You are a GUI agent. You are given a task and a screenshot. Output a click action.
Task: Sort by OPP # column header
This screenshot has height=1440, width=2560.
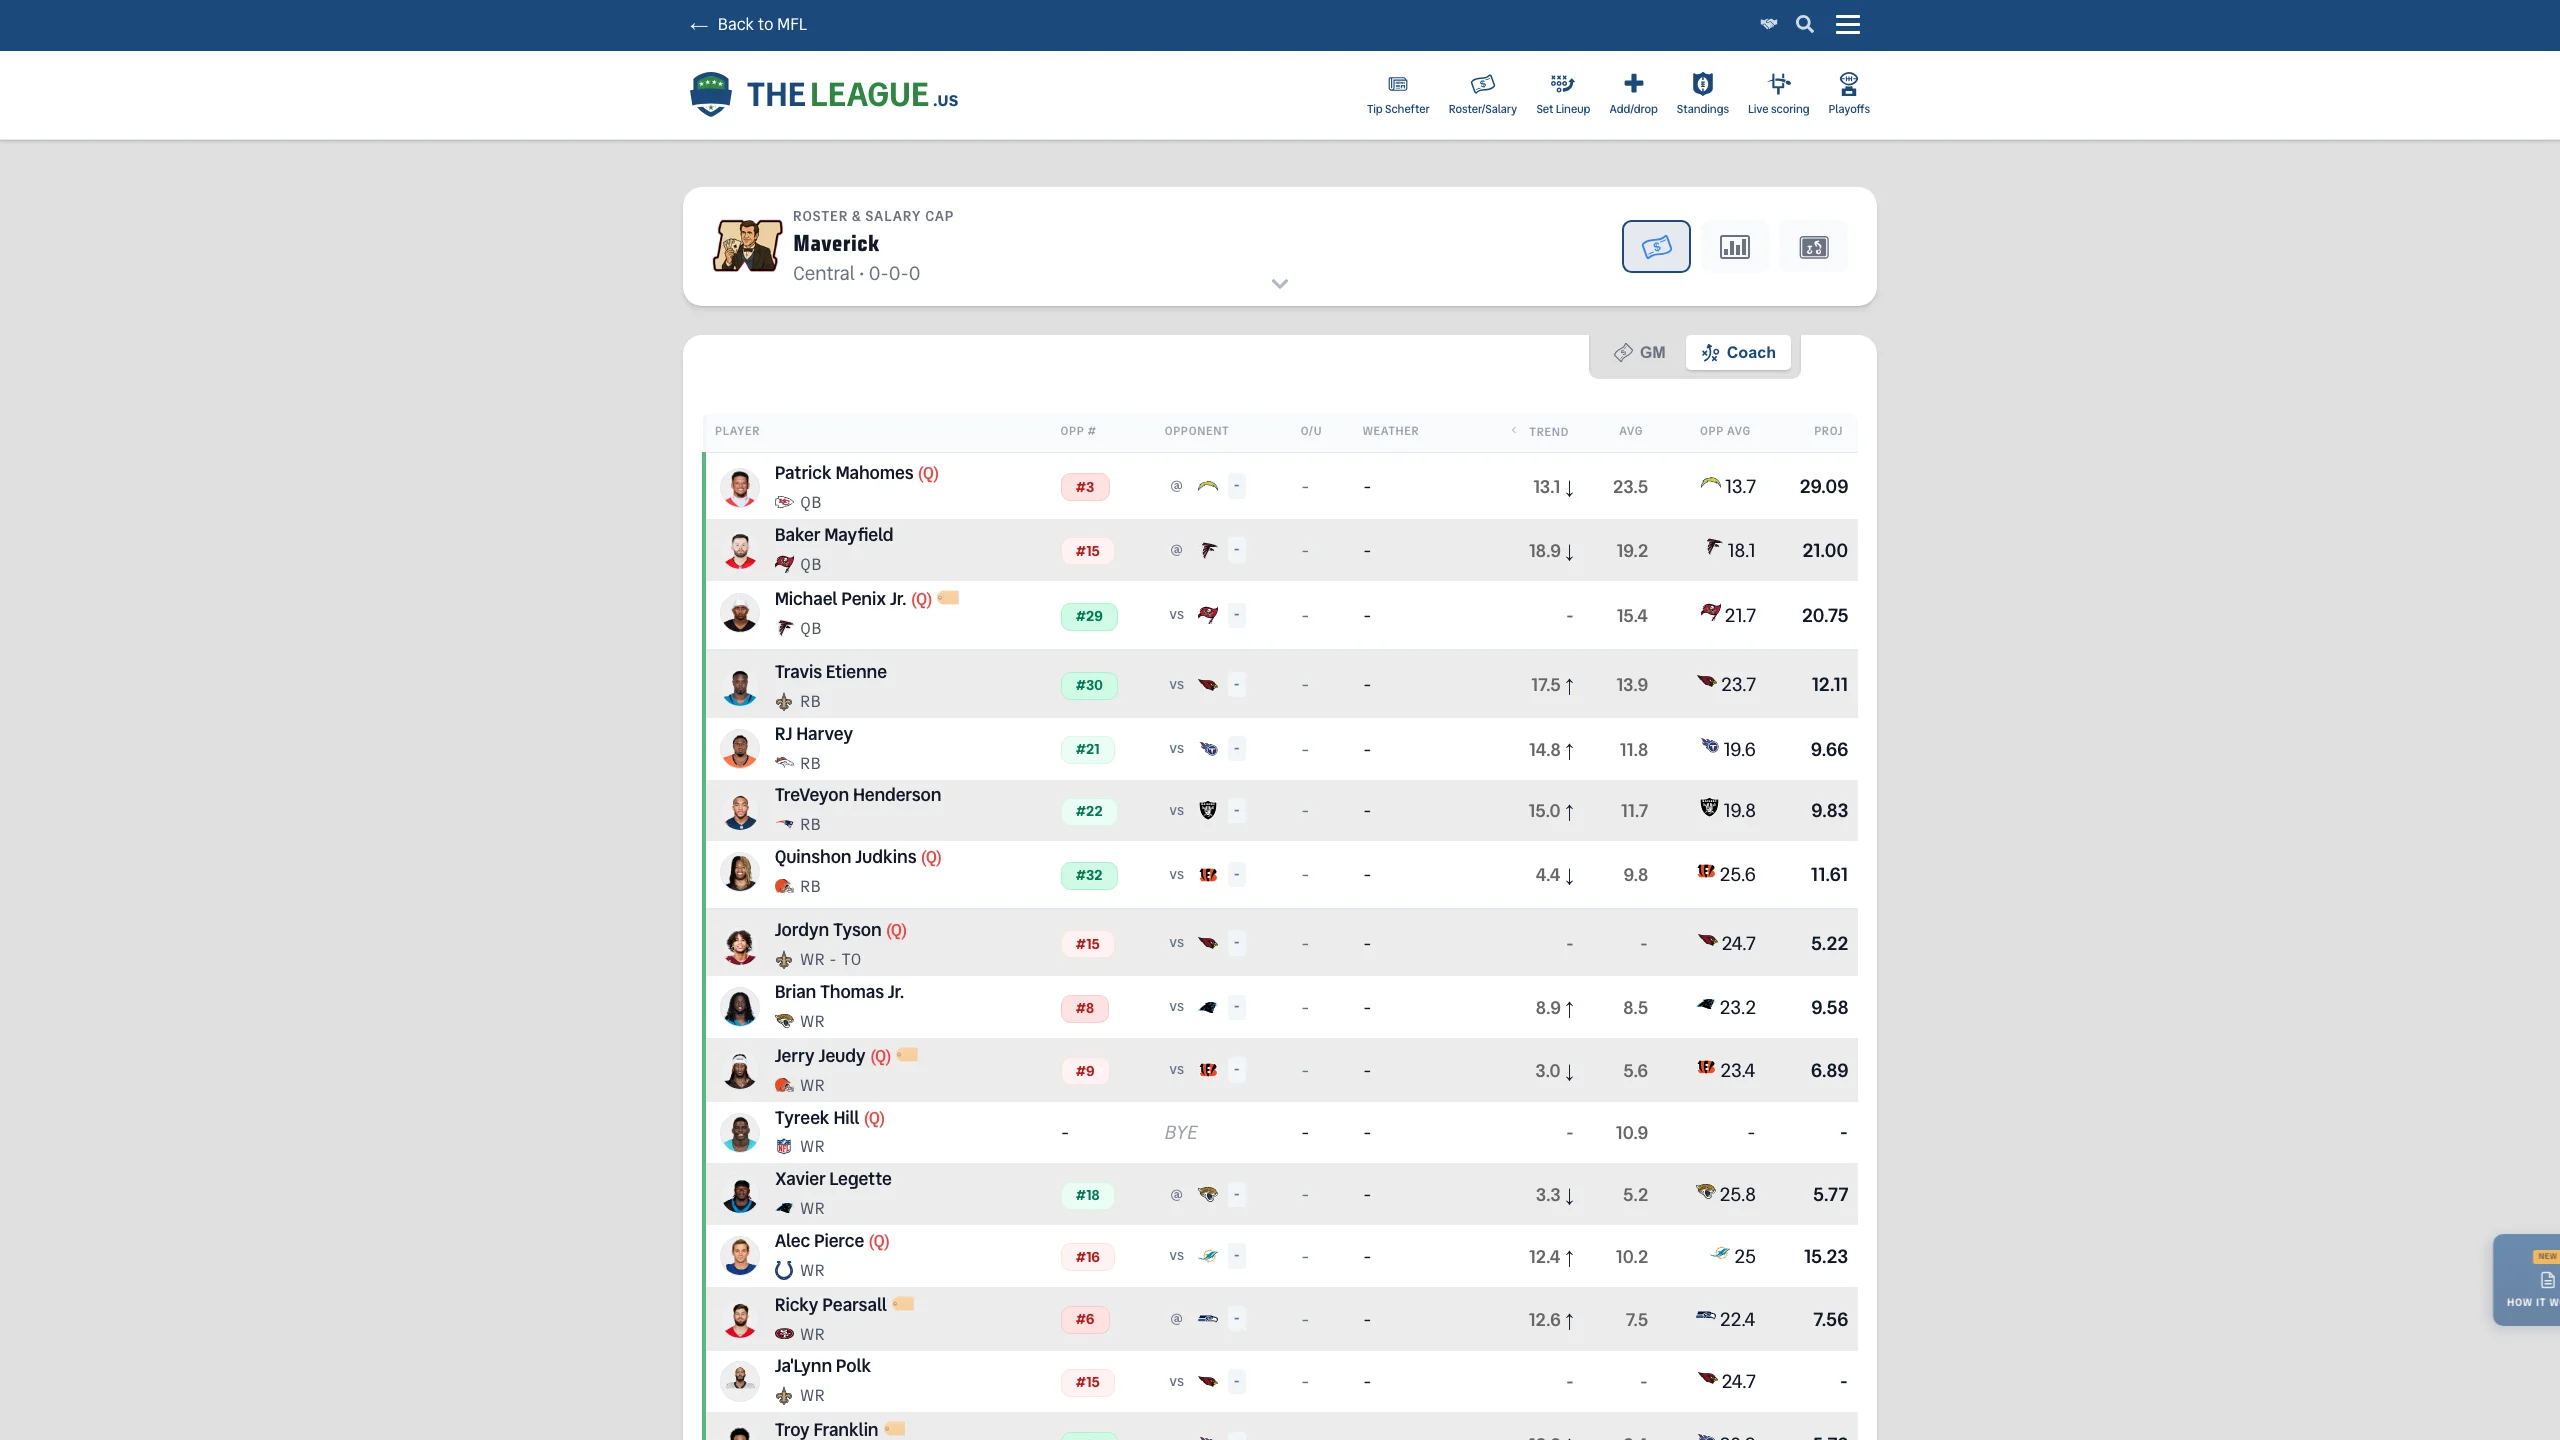coord(1078,431)
